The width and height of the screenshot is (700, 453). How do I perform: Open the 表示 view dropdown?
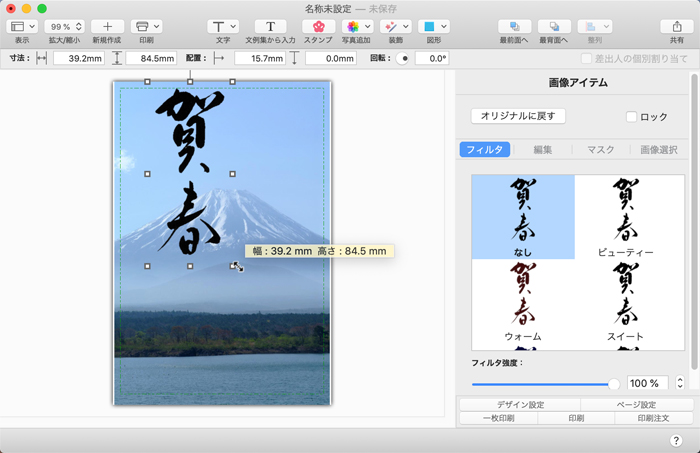[x=22, y=26]
